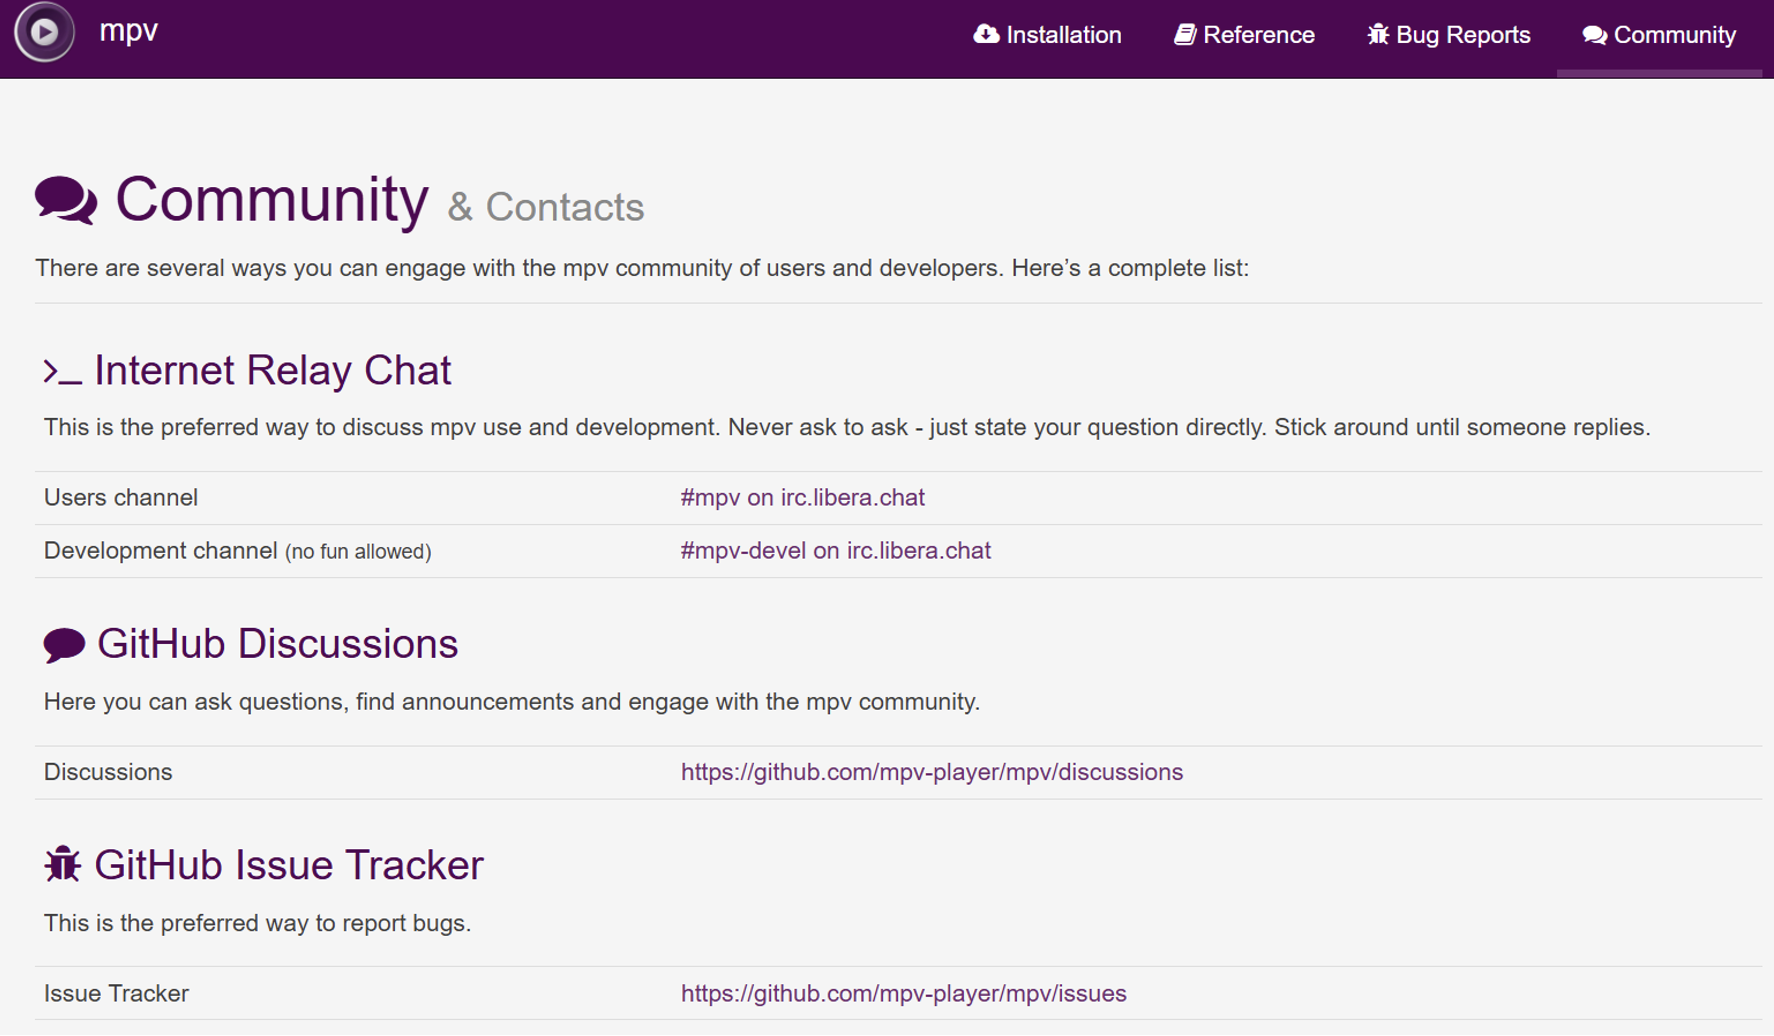This screenshot has width=1774, height=1036.
Task: Click the large Community heading speech bubbles icon
Action: (x=66, y=200)
